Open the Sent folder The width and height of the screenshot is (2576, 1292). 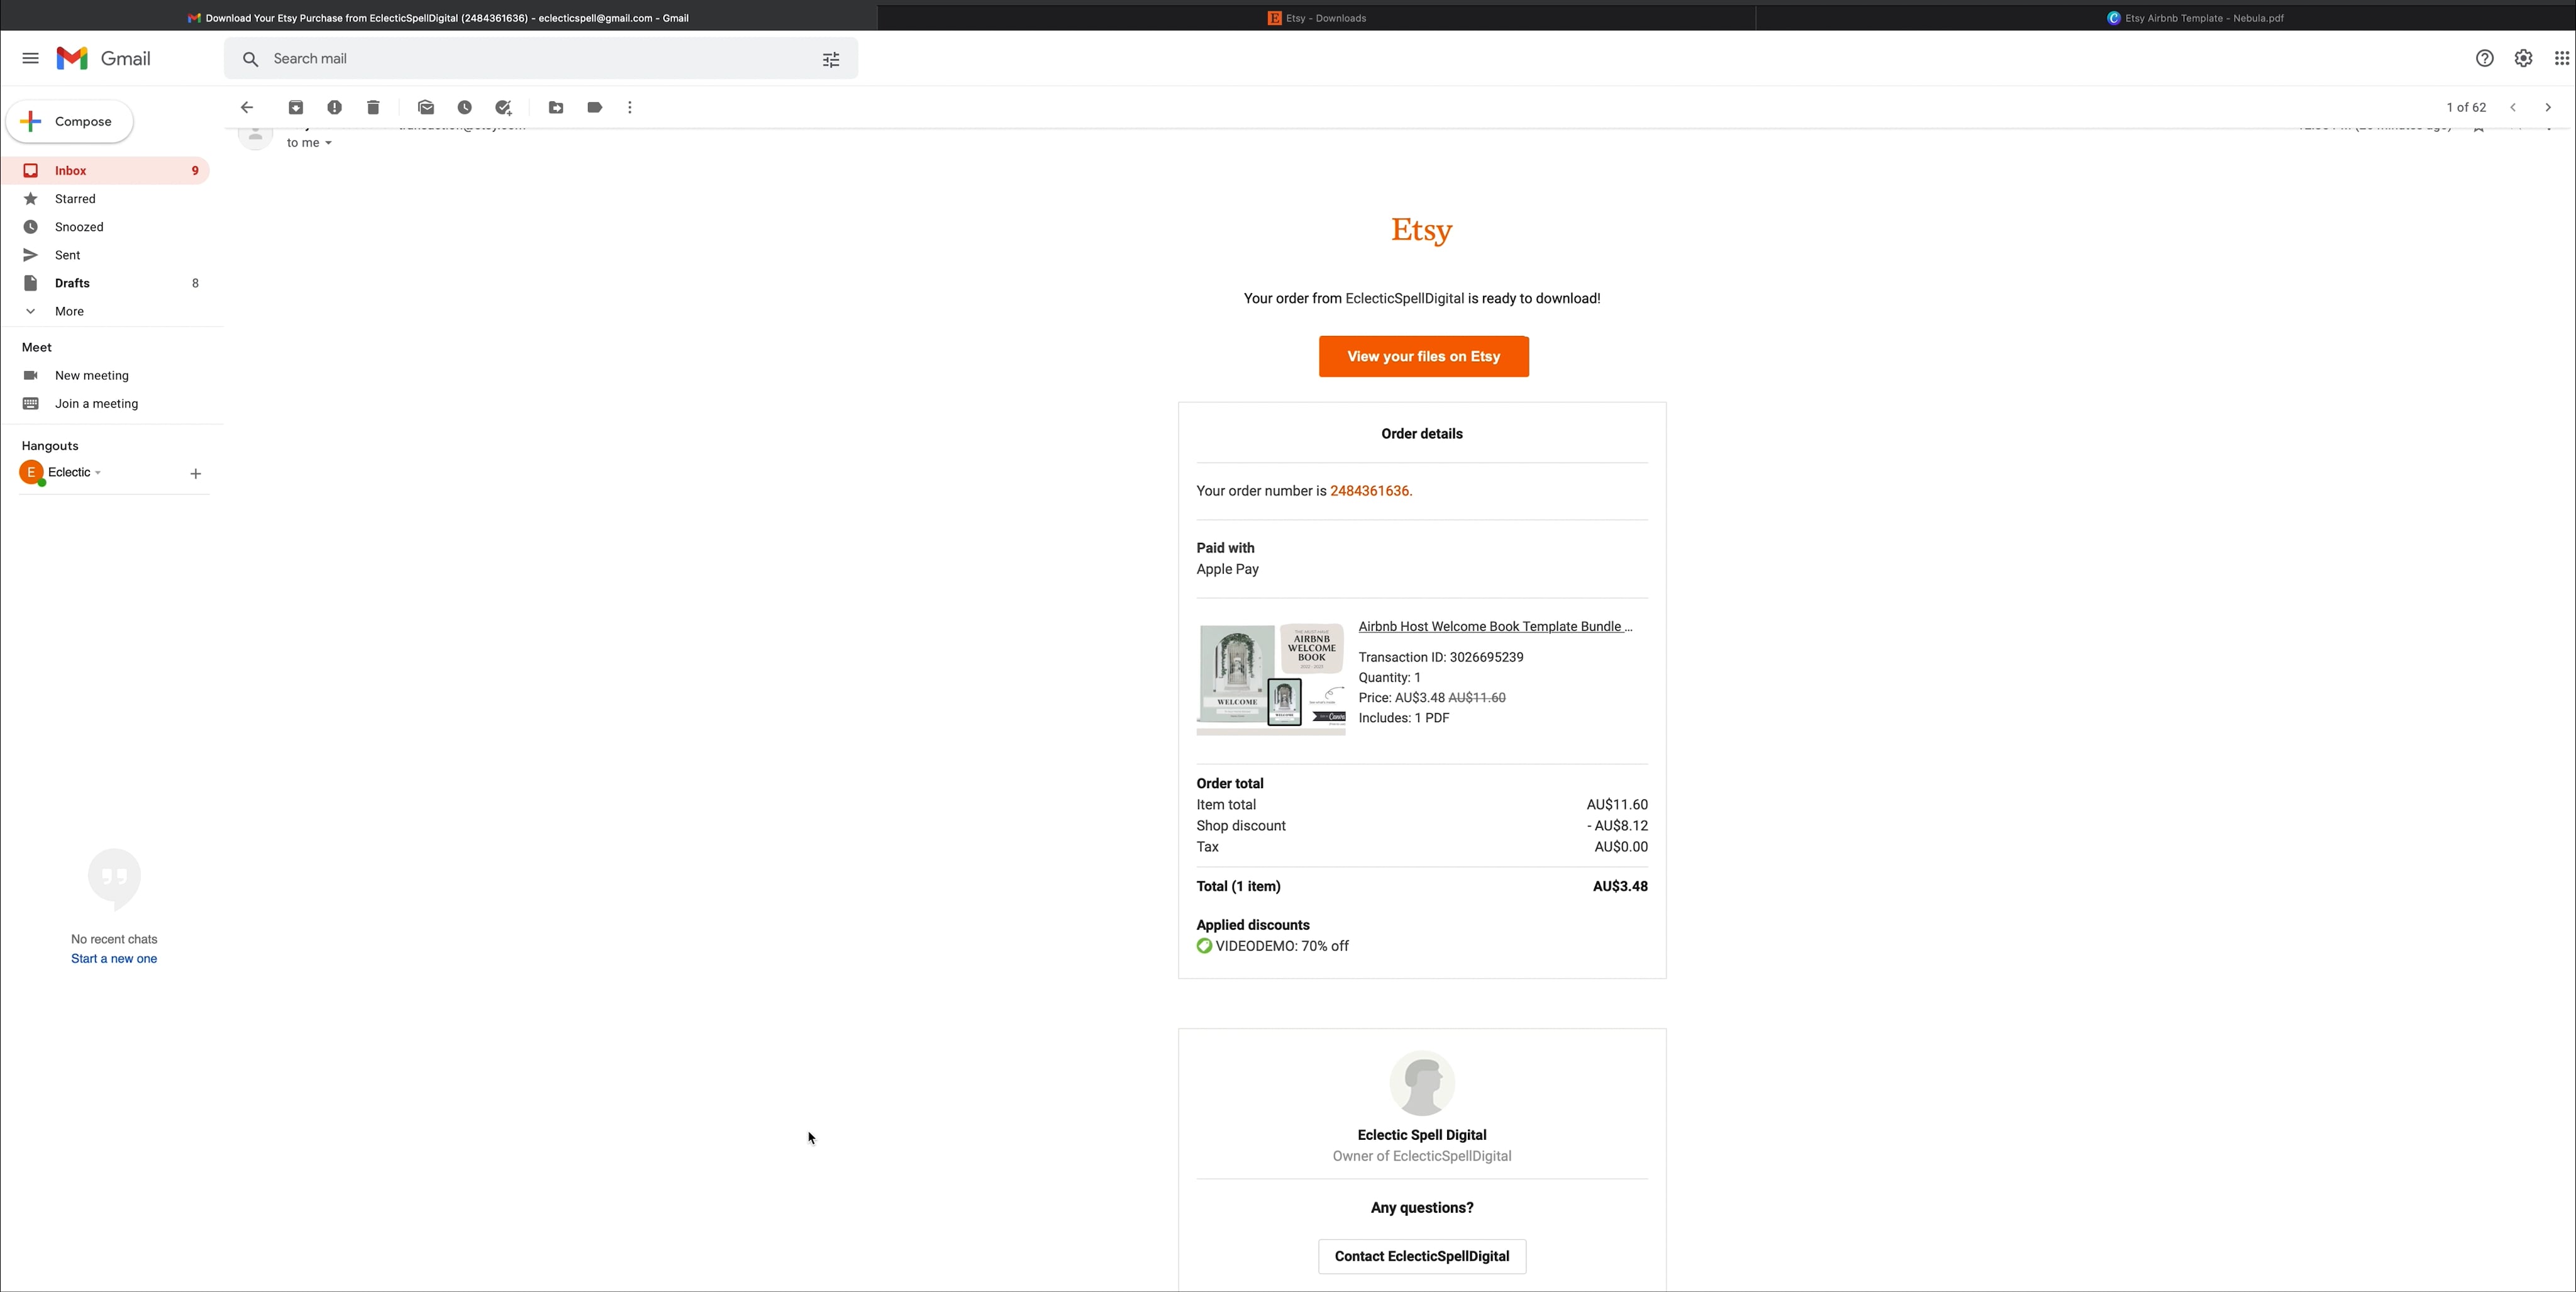click(104, 255)
